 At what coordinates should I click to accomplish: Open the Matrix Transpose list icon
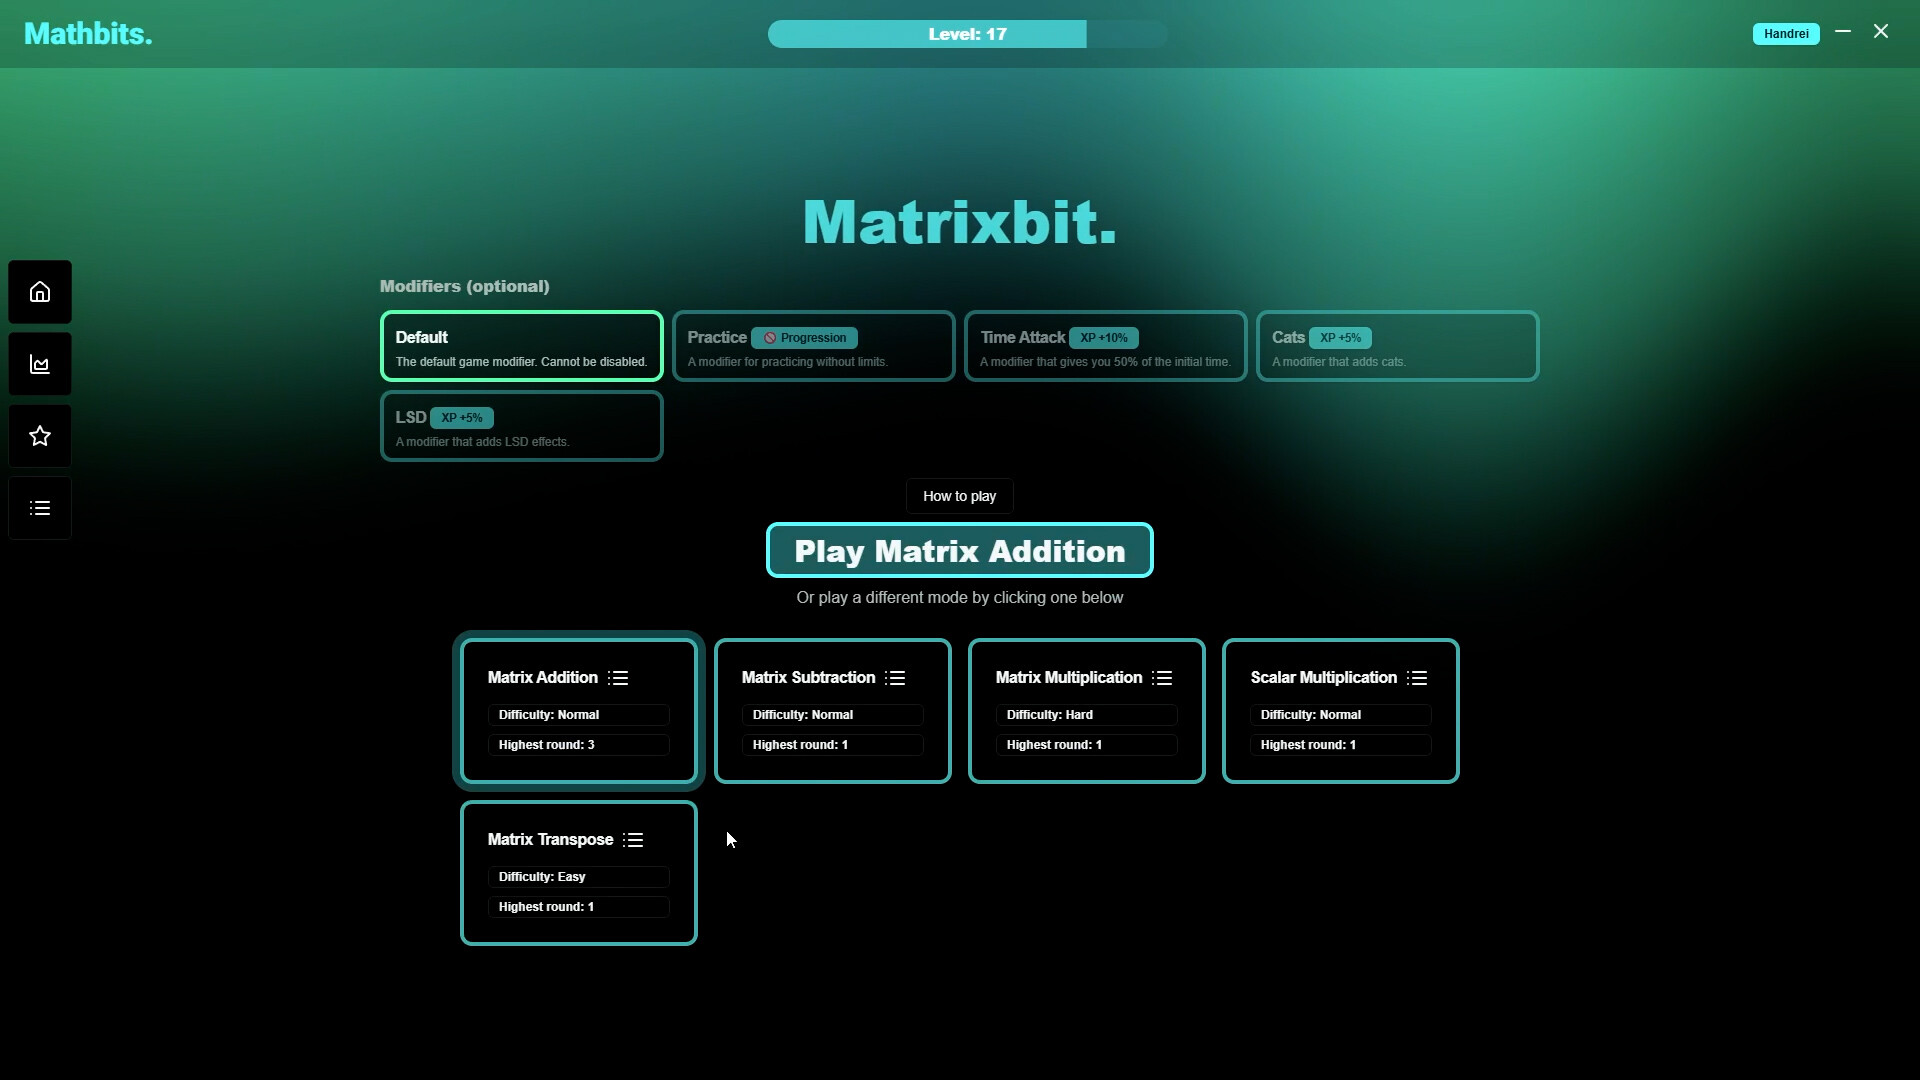pos(634,840)
